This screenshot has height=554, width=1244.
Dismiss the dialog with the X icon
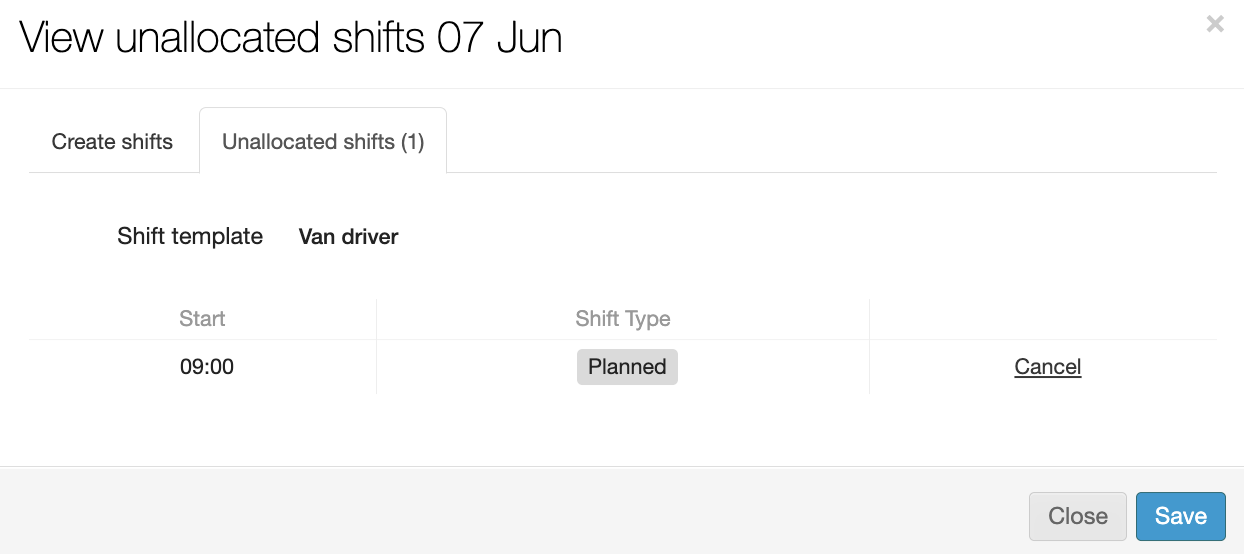[x=1215, y=24]
